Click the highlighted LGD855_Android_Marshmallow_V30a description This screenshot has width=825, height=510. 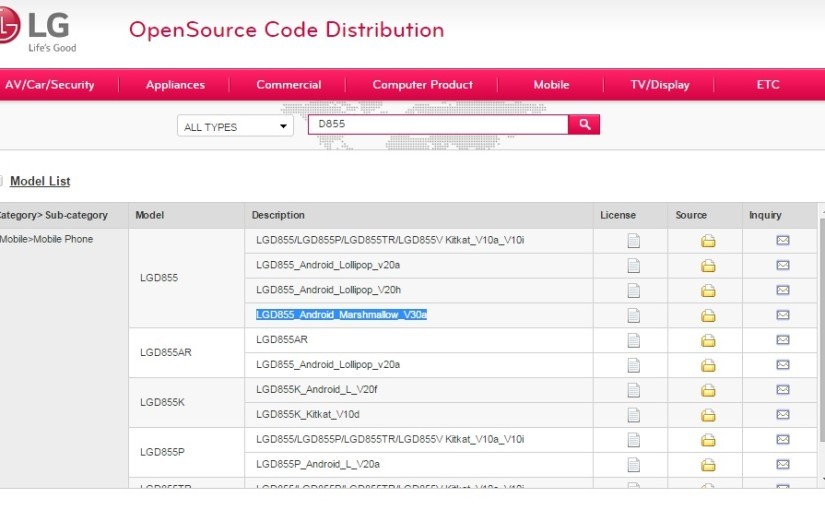[341, 315]
